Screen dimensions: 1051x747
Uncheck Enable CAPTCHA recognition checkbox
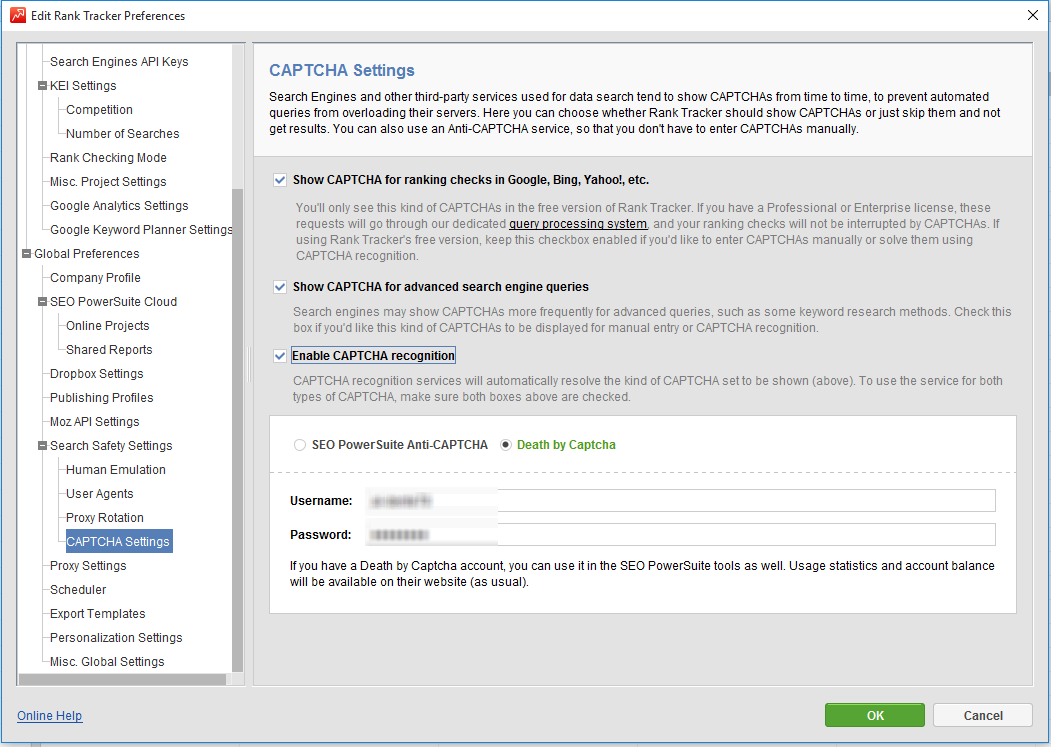pyautogui.click(x=280, y=356)
